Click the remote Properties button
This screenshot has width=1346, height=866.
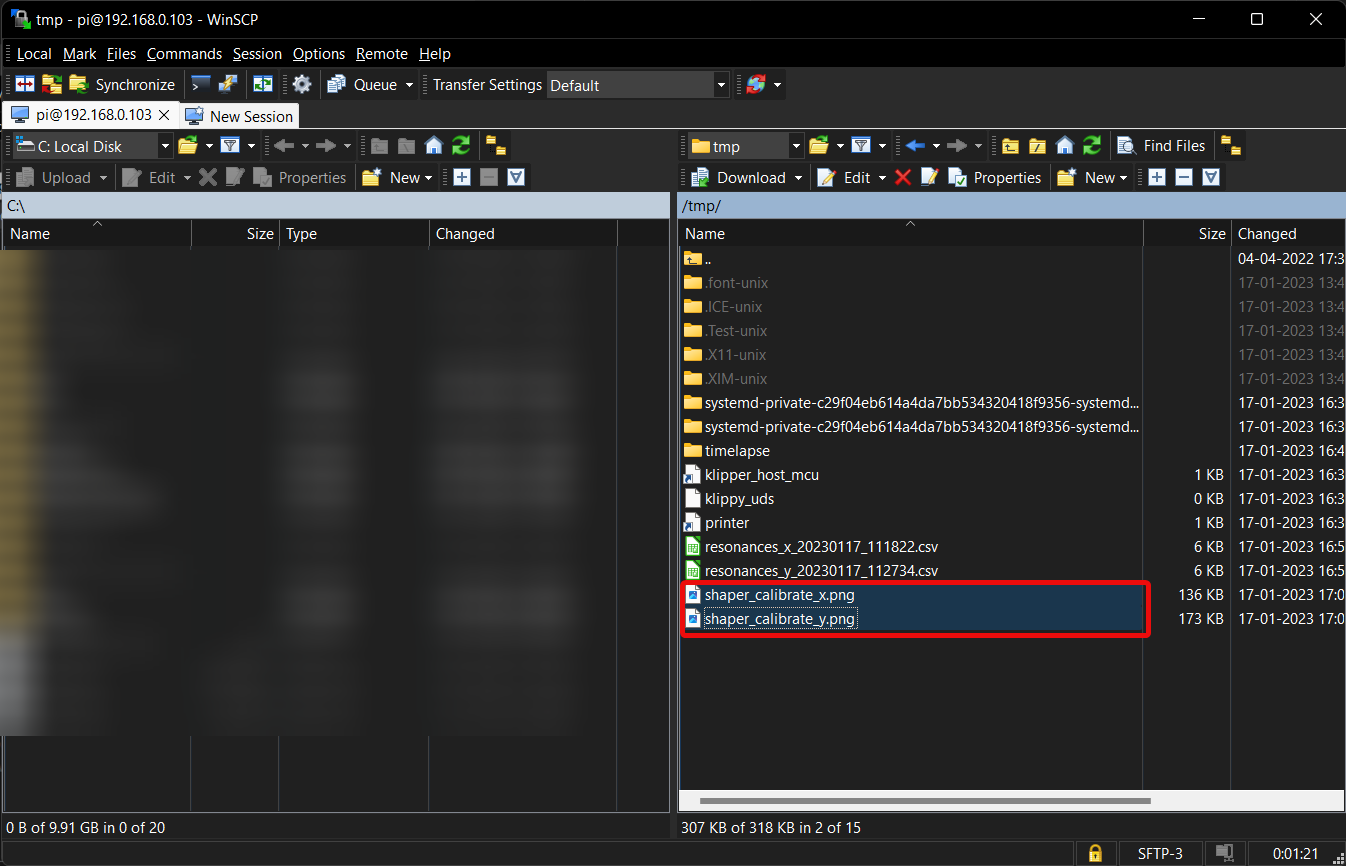(x=995, y=177)
